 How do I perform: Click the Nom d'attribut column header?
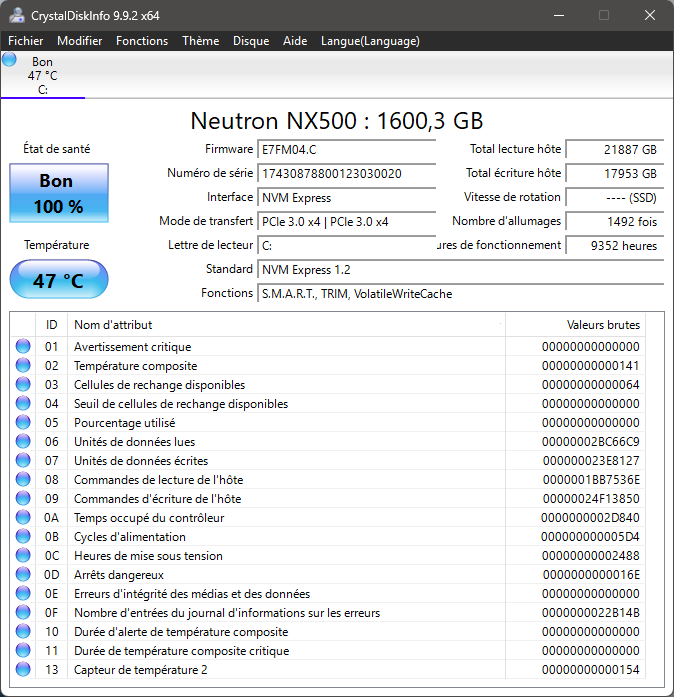(286, 325)
